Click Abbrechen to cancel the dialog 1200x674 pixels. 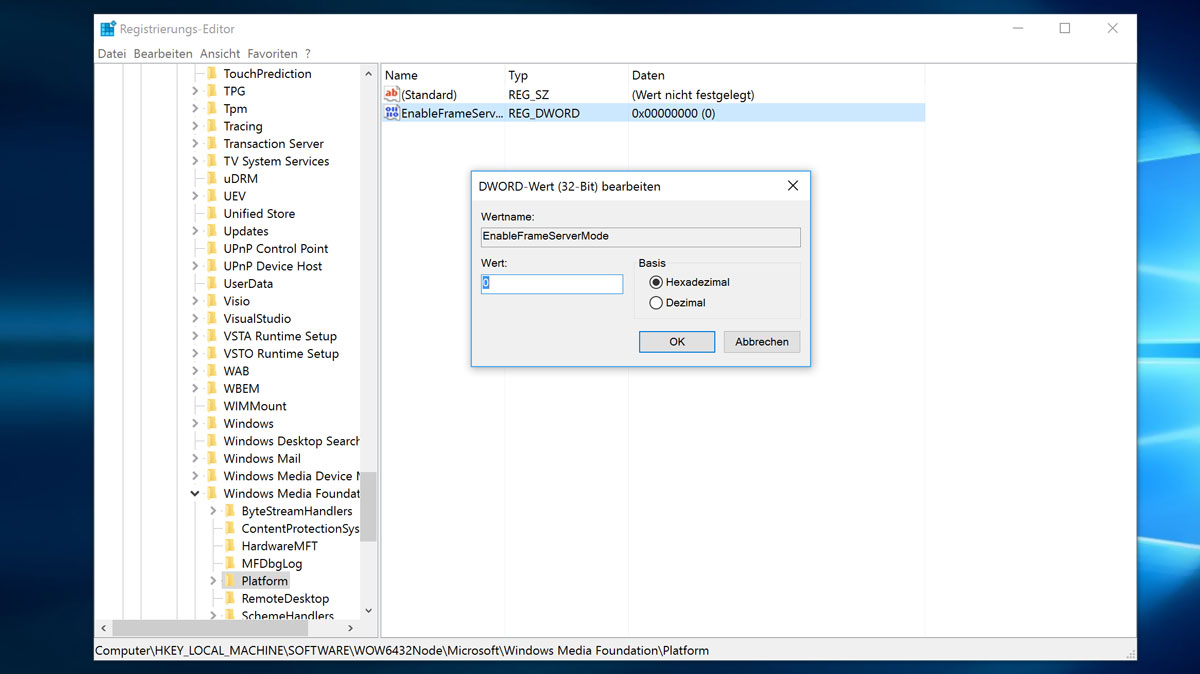pos(762,342)
